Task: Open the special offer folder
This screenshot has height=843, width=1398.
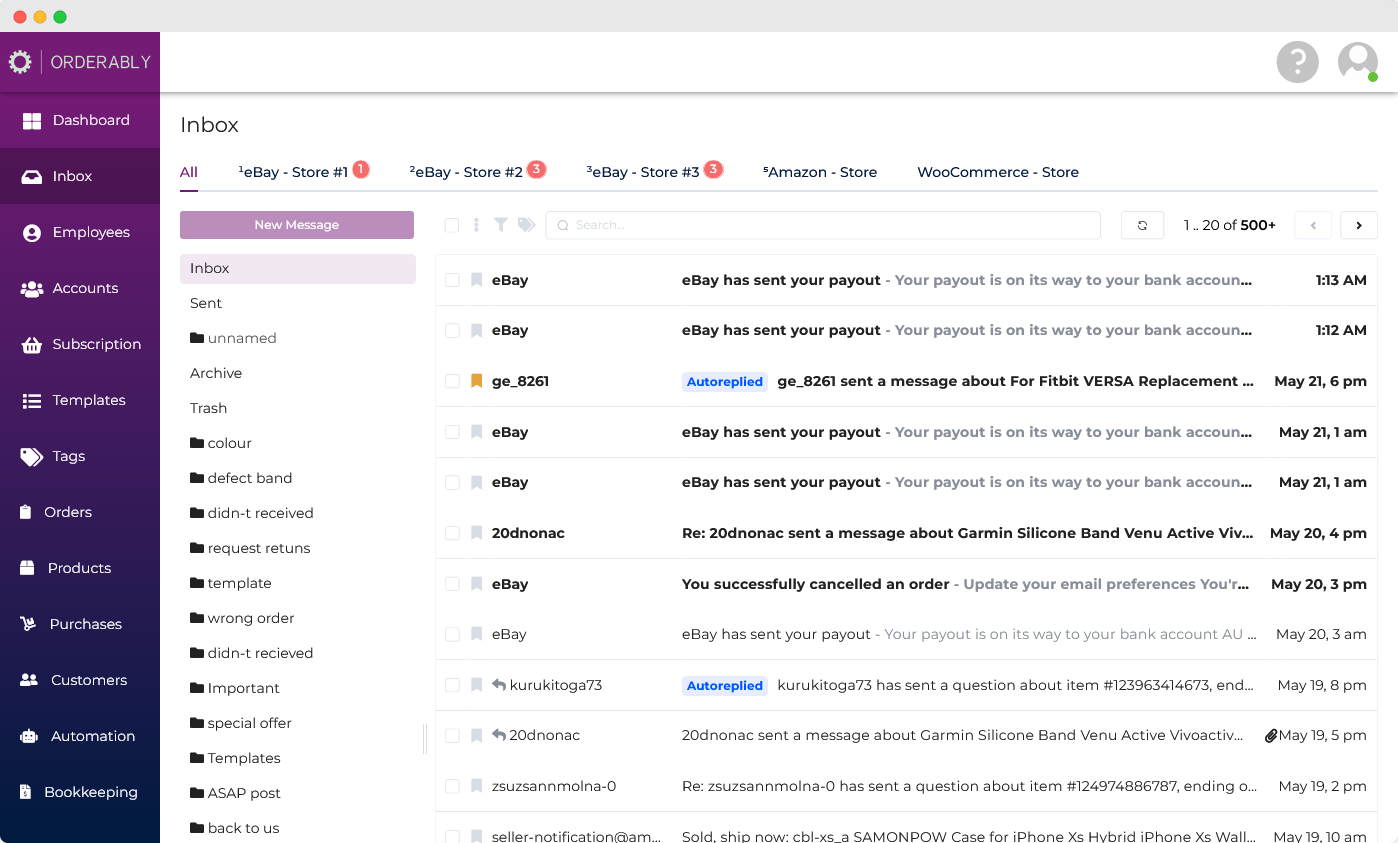Action: 298,723
